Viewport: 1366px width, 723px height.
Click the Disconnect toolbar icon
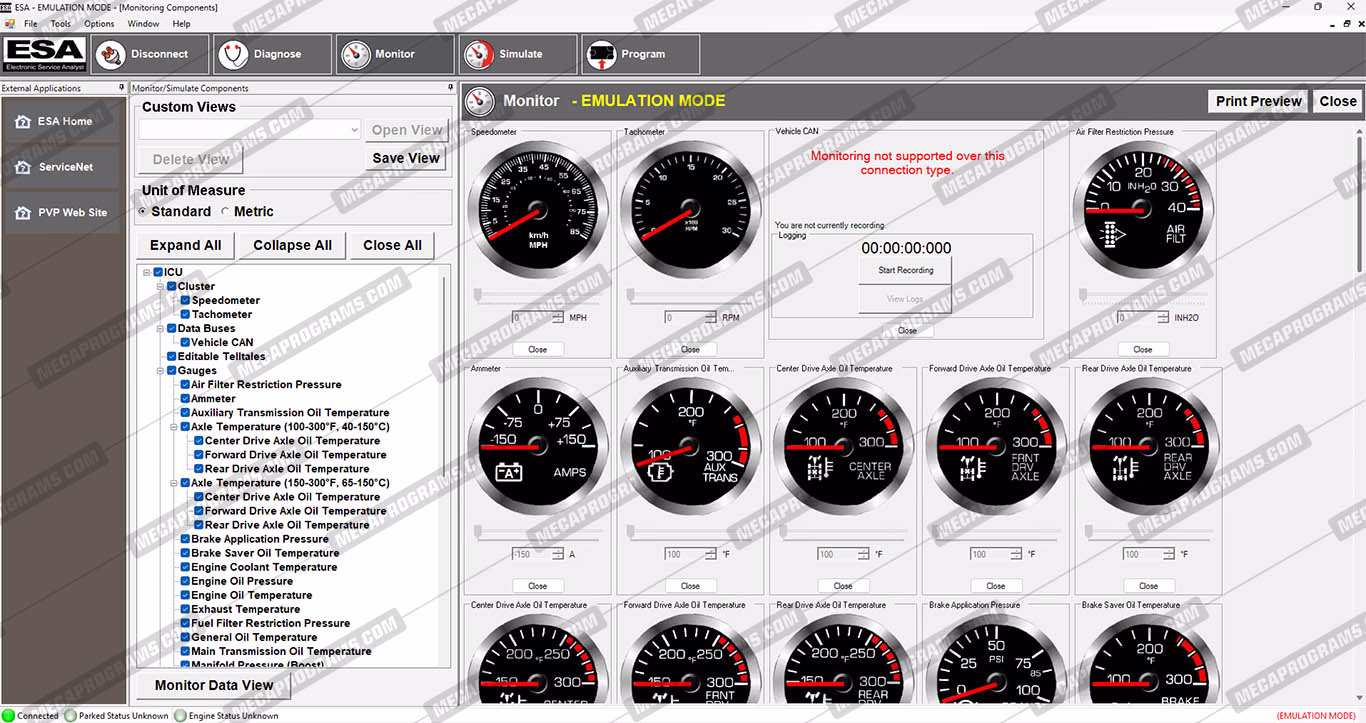[x=113, y=54]
